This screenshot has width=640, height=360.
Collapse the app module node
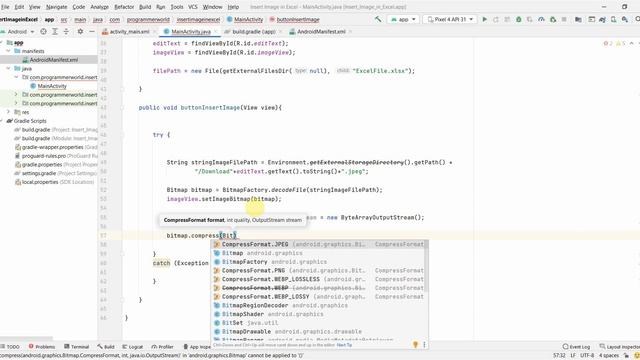coord(2,42)
